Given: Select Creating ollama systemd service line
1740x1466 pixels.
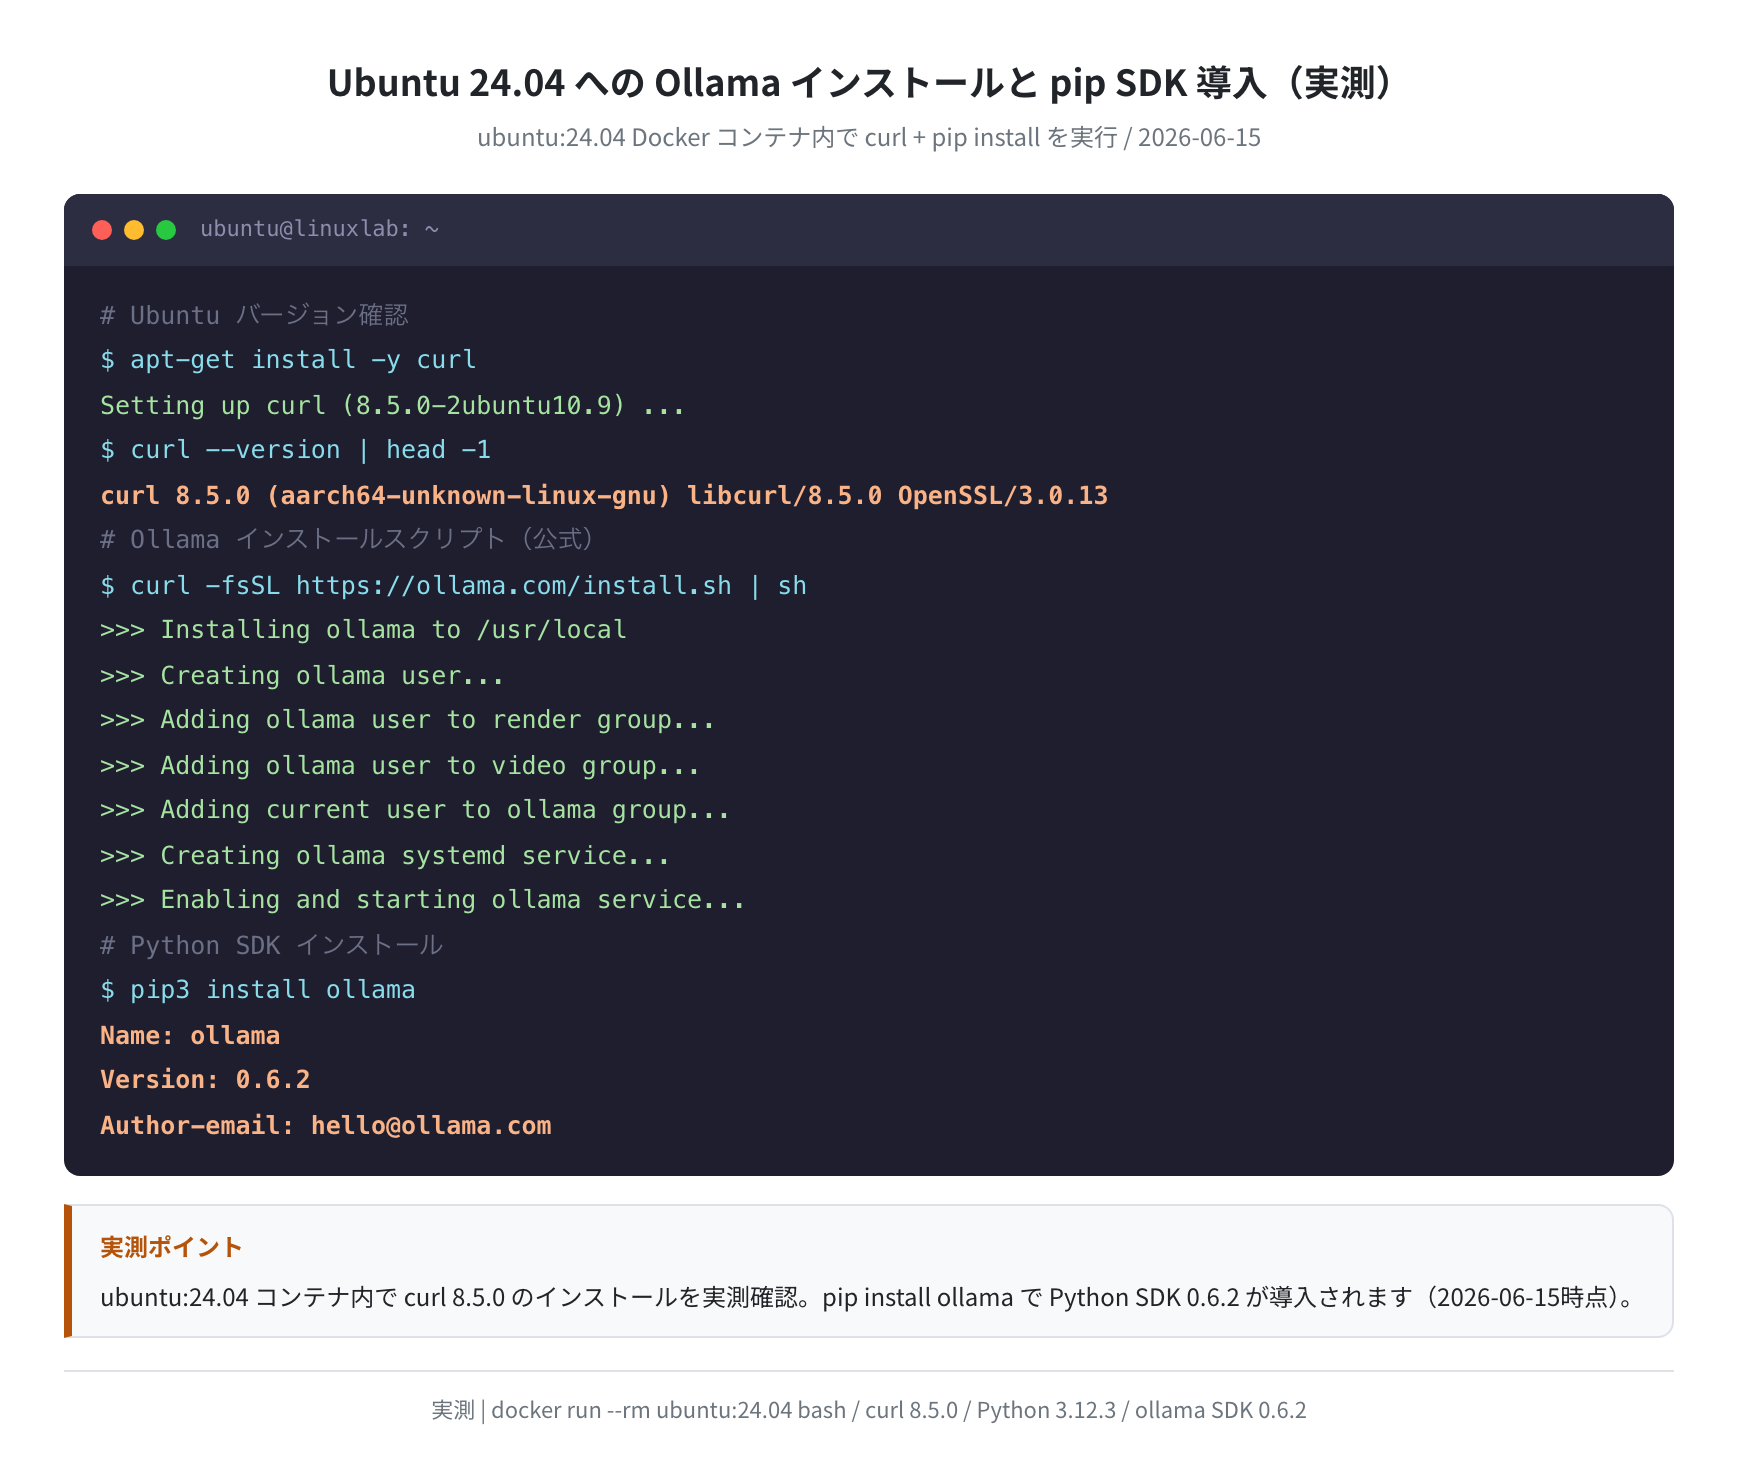Looking at the screenshot, I should (x=385, y=855).
